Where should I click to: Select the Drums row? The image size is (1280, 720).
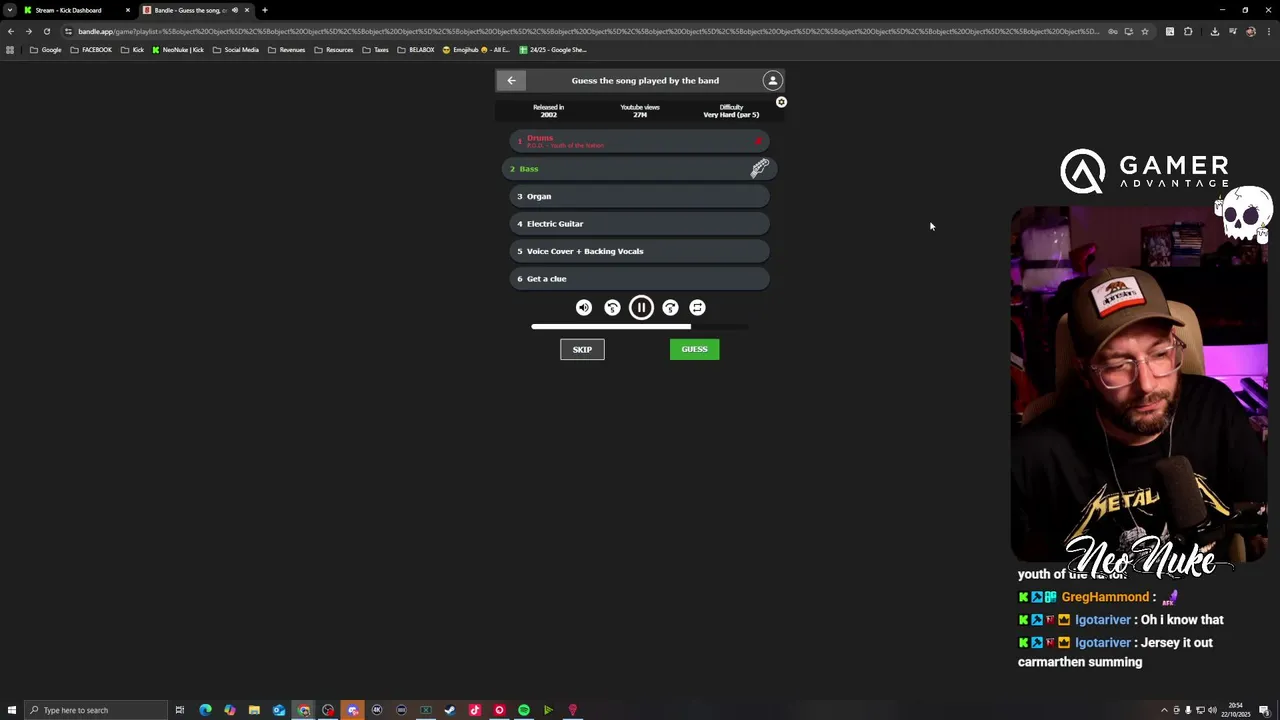[x=640, y=141]
